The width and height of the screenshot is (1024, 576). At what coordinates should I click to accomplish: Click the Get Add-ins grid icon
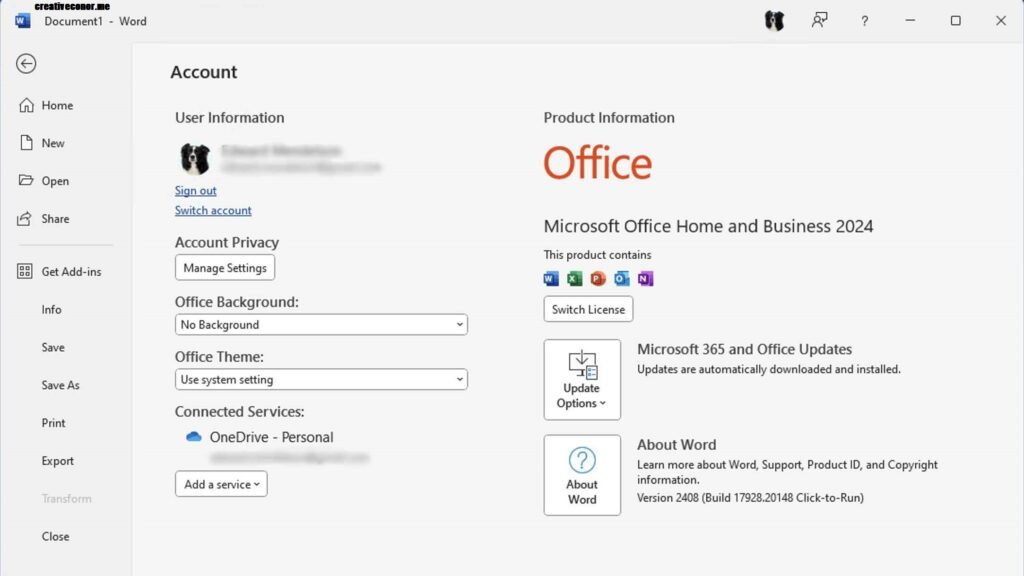(25, 271)
